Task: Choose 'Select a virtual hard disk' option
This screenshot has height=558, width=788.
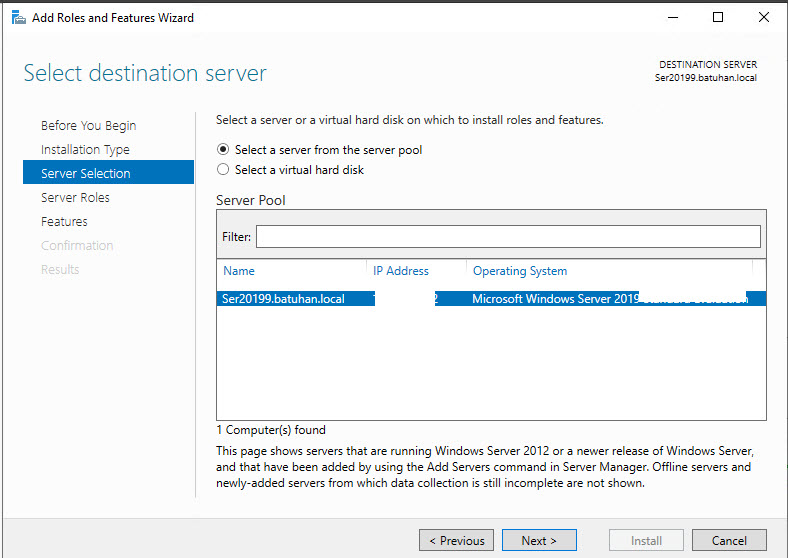Action: (x=223, y=170)
